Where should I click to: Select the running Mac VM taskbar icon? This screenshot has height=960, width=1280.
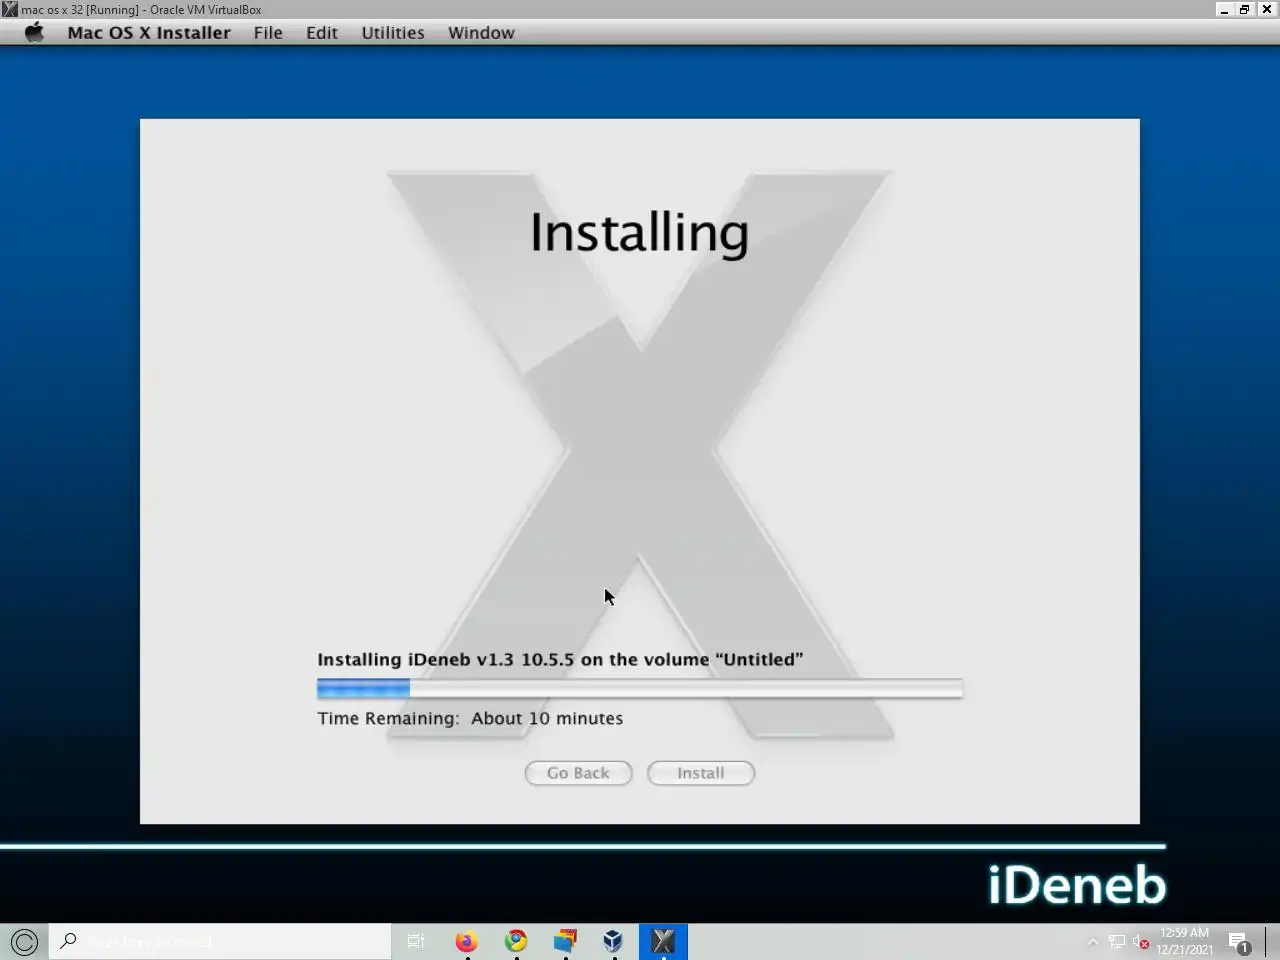click(x=663, y=941)
